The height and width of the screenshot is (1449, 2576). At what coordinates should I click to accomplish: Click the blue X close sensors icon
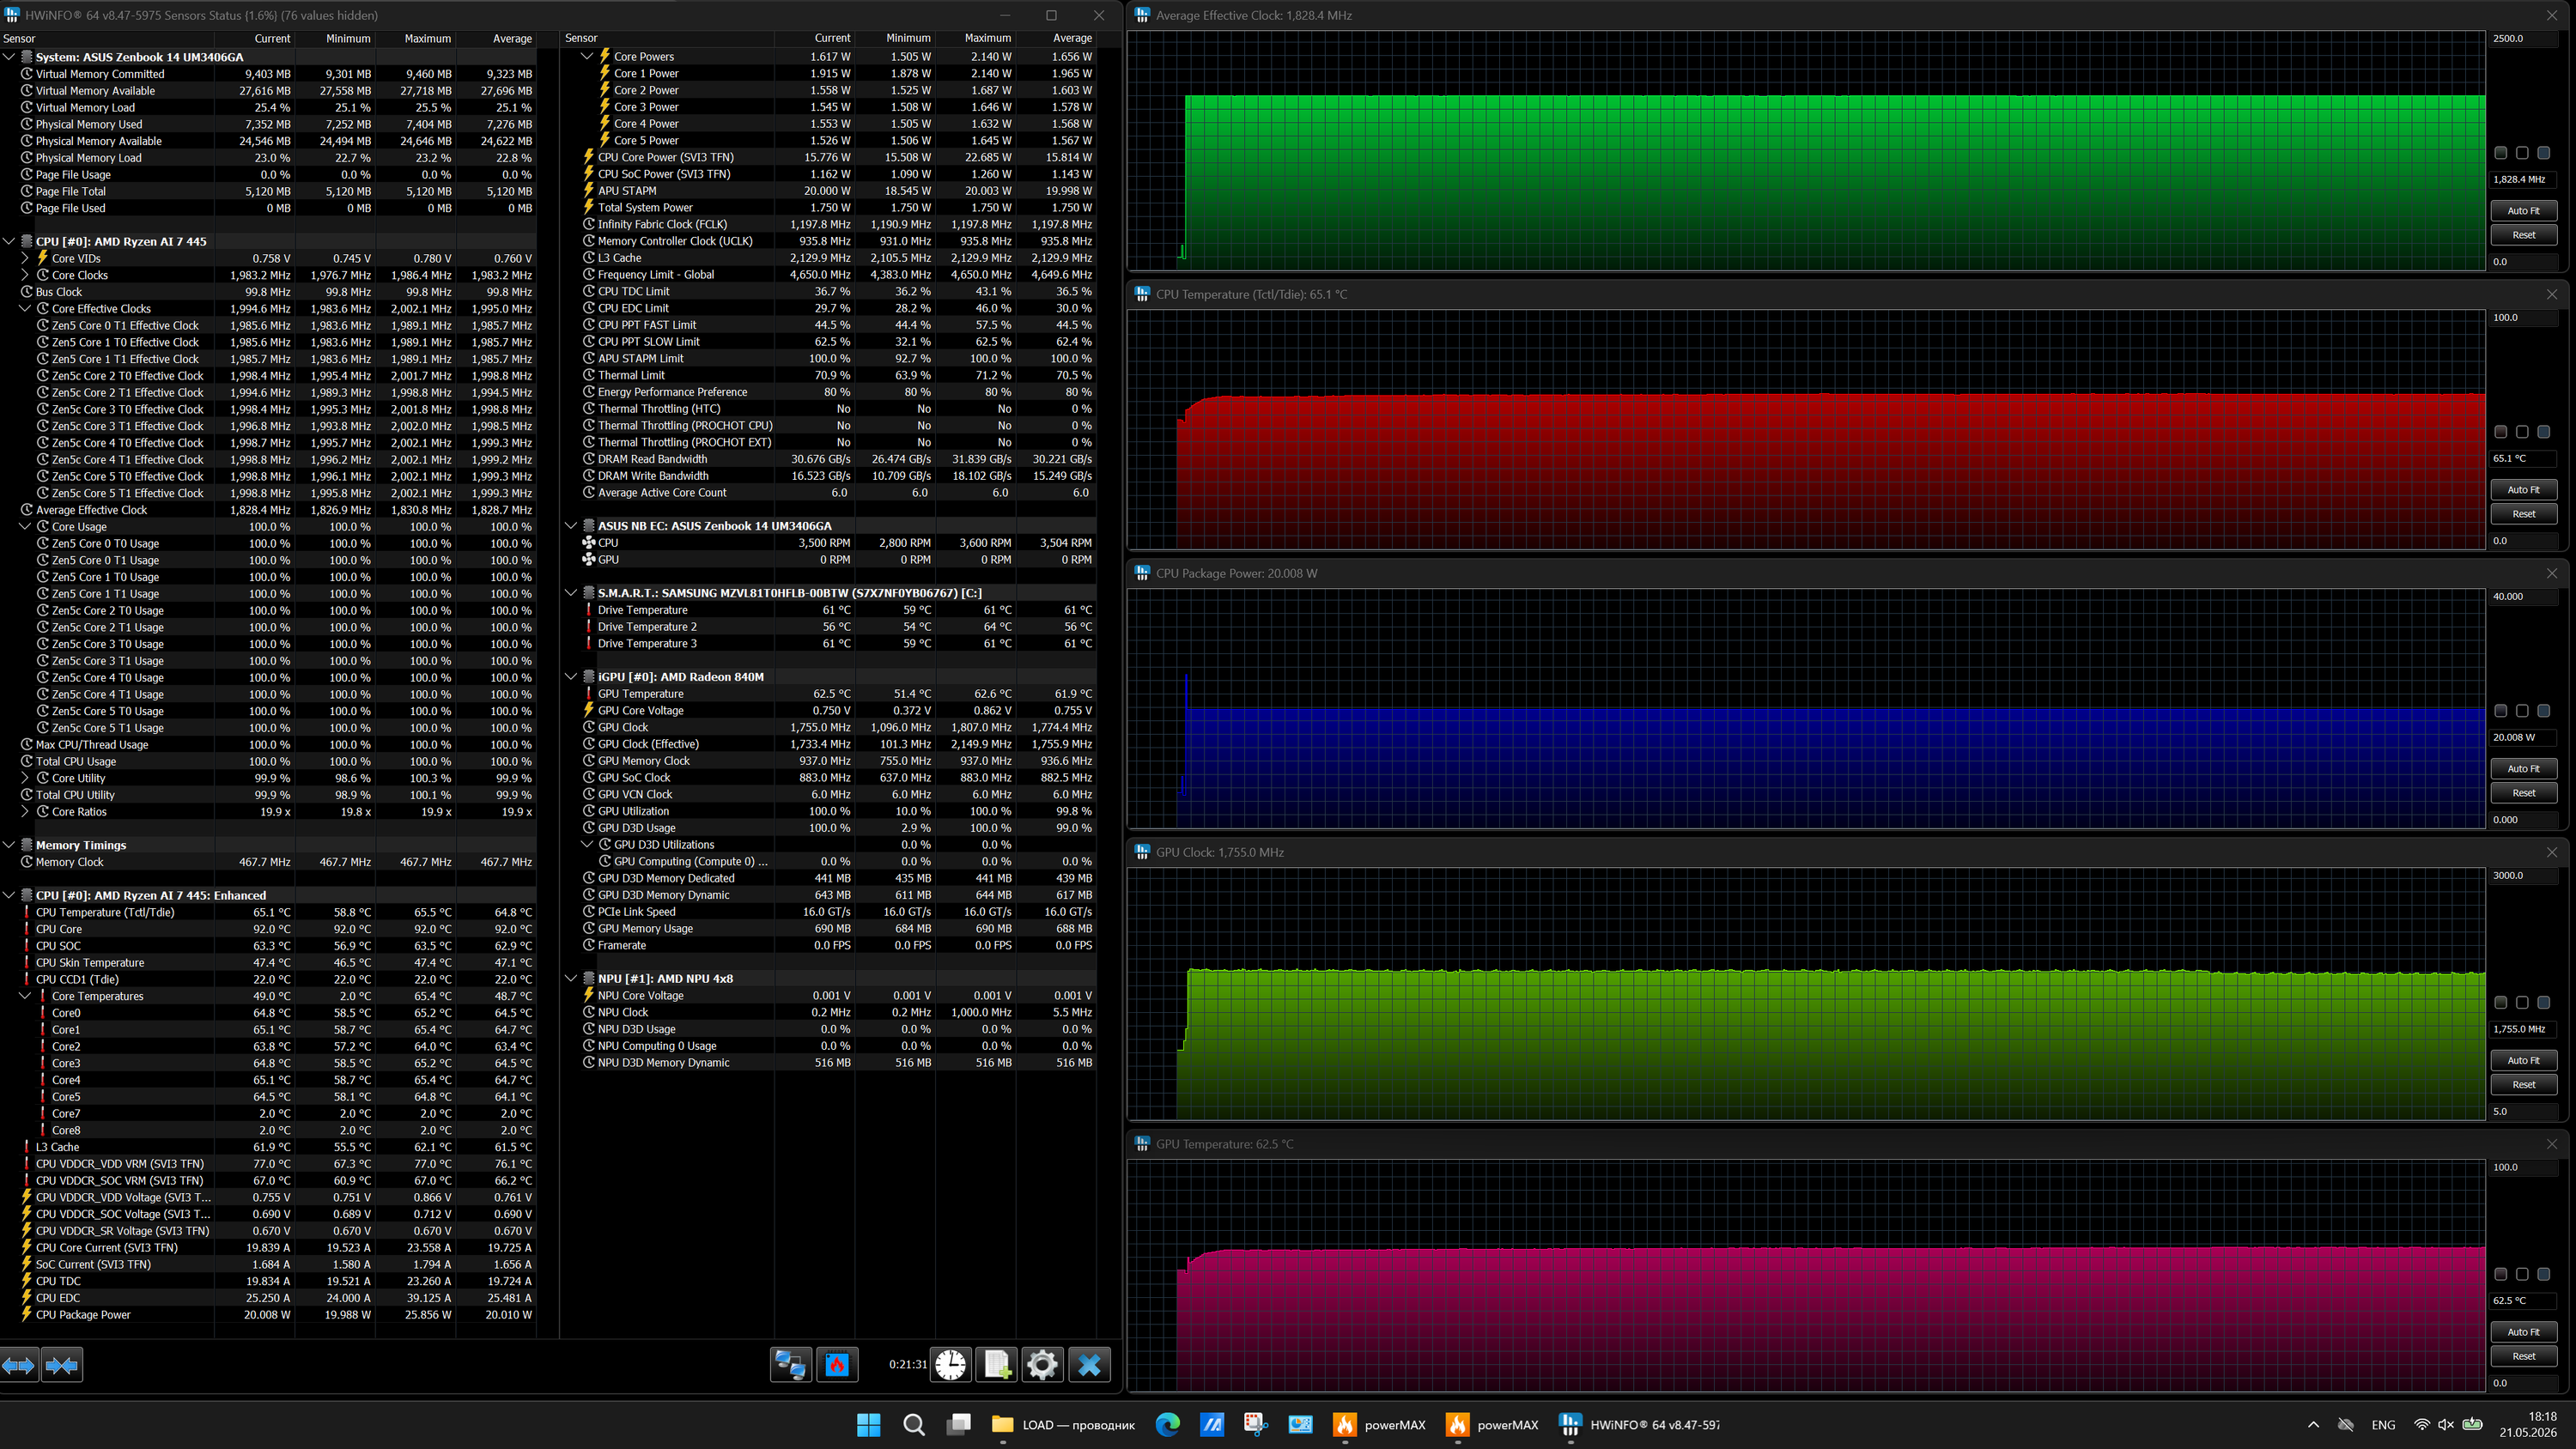point(1089,1365)
